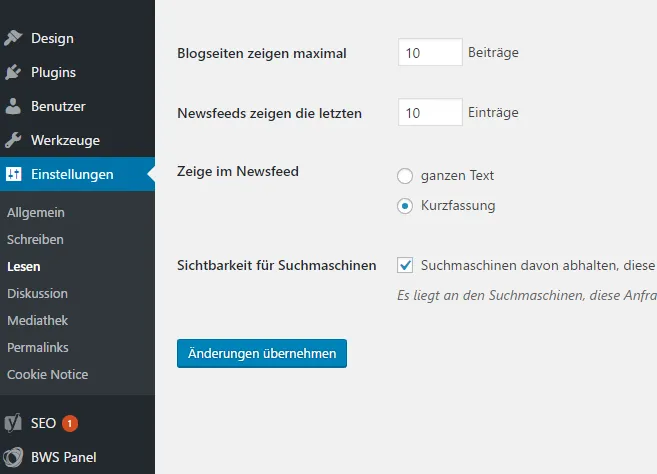This screenshot has width=657, height=474.
Task: Click the Plugins plug icon
Action: click(13, 72)
